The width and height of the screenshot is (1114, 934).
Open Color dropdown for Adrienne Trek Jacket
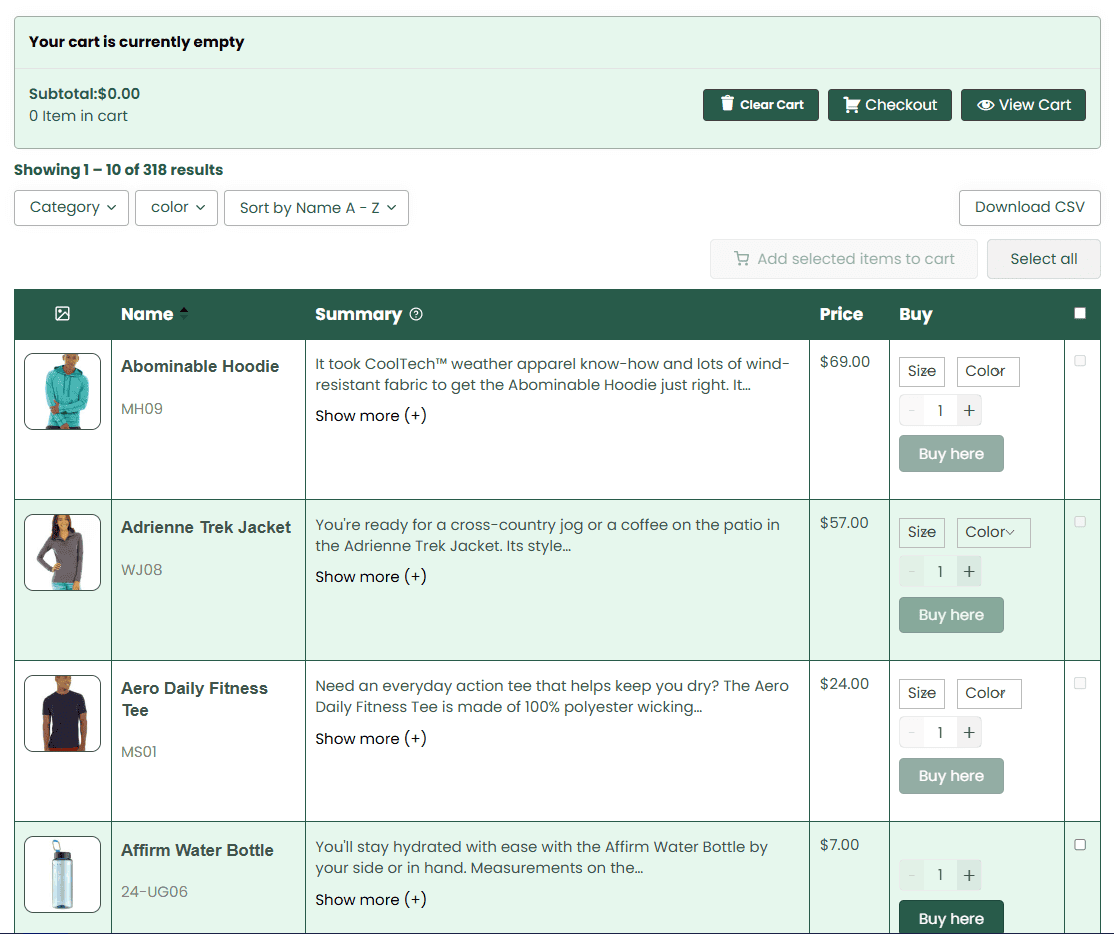pos(992,533)
